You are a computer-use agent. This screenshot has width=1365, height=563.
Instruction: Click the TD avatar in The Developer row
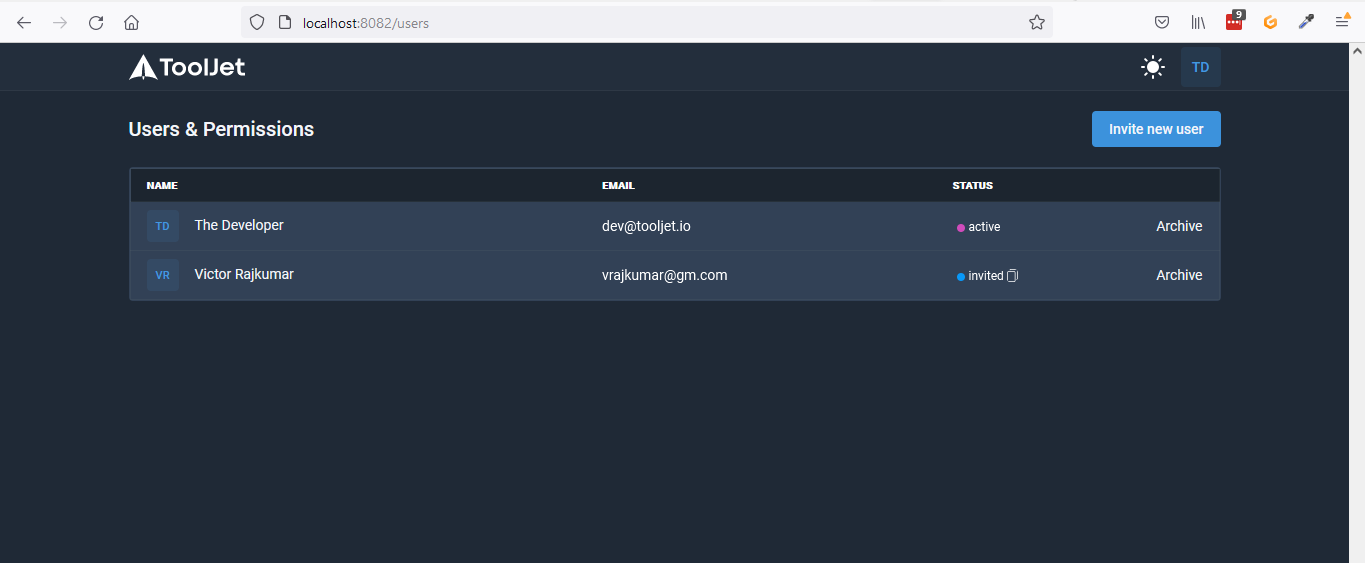click(163, 226)
